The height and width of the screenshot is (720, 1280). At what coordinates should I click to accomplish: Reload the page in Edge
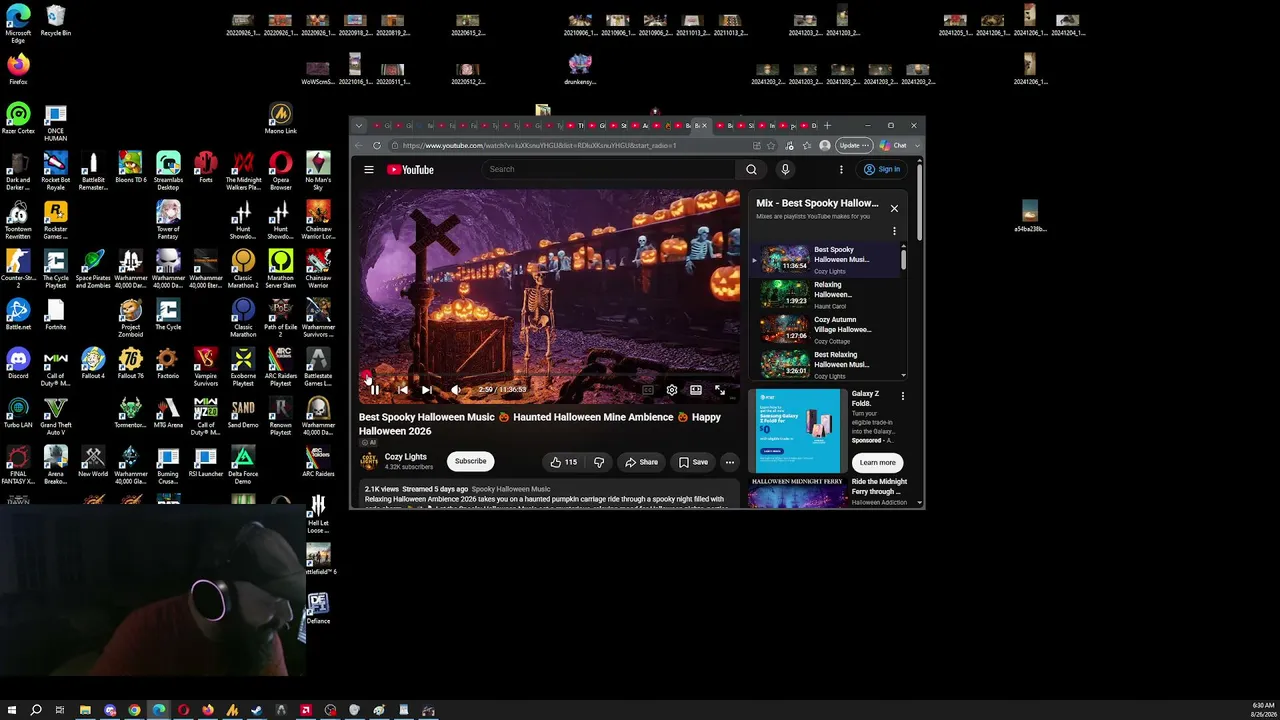point(377,145)
